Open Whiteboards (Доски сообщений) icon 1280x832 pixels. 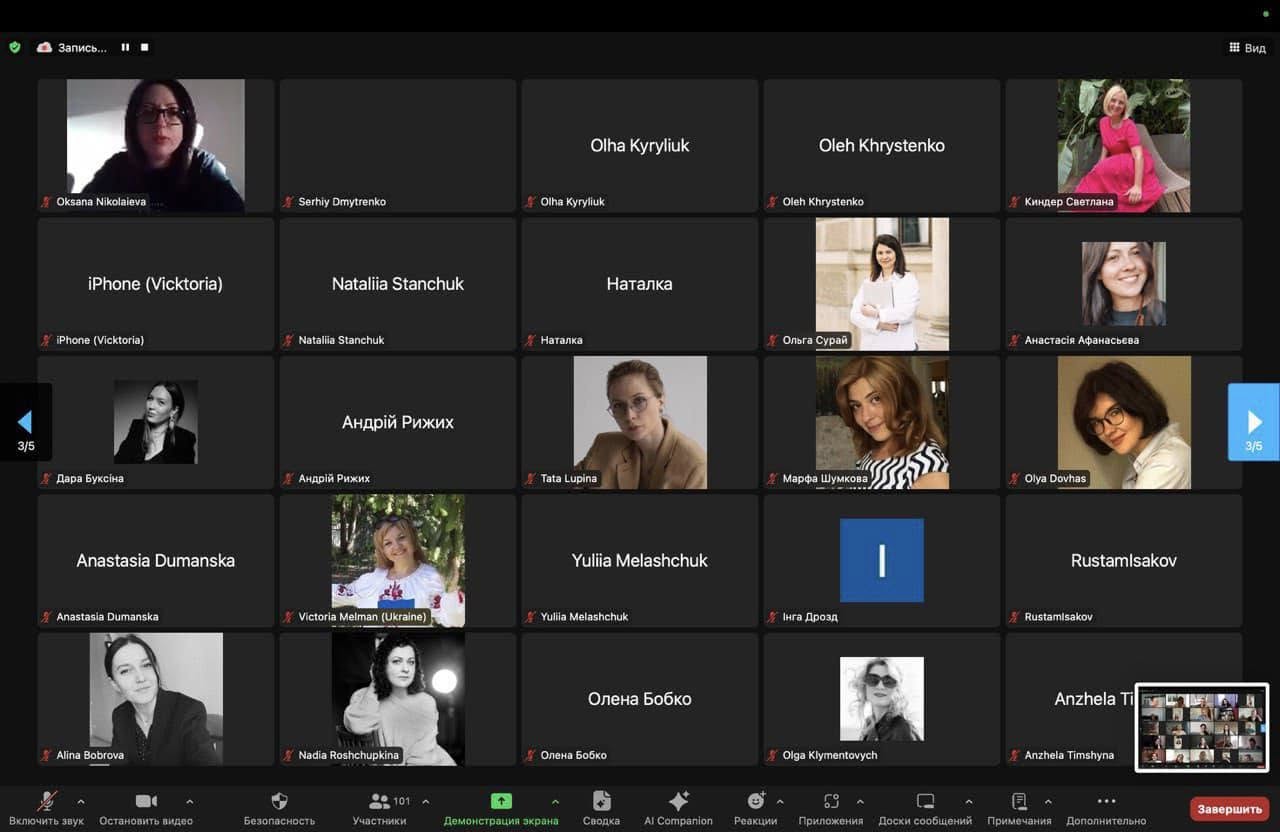[x=925, y=802]
